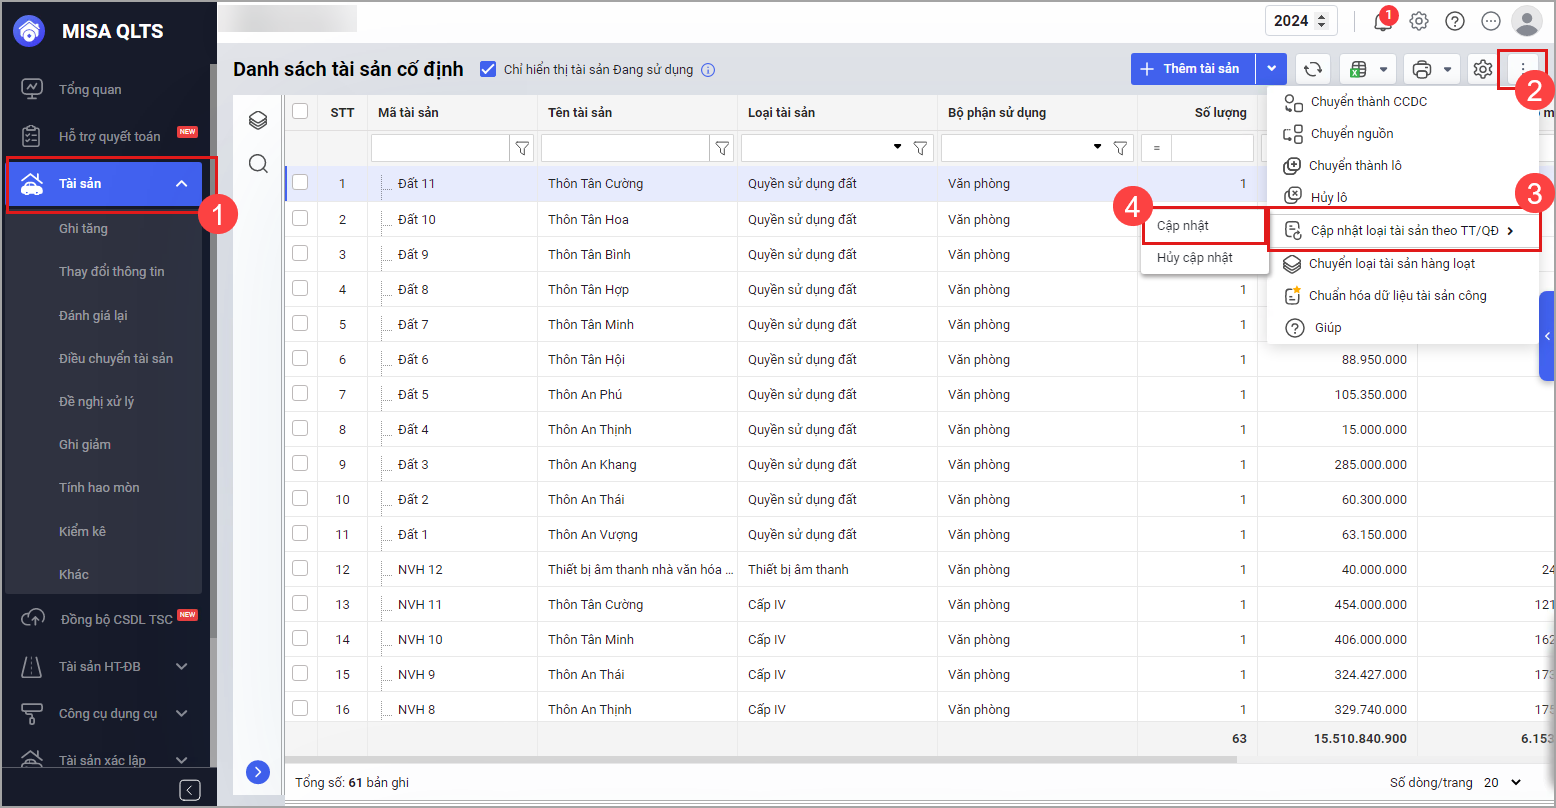Click the Excel export icon
This screenshot has width=1556, height=808.
pos(1358,69)
